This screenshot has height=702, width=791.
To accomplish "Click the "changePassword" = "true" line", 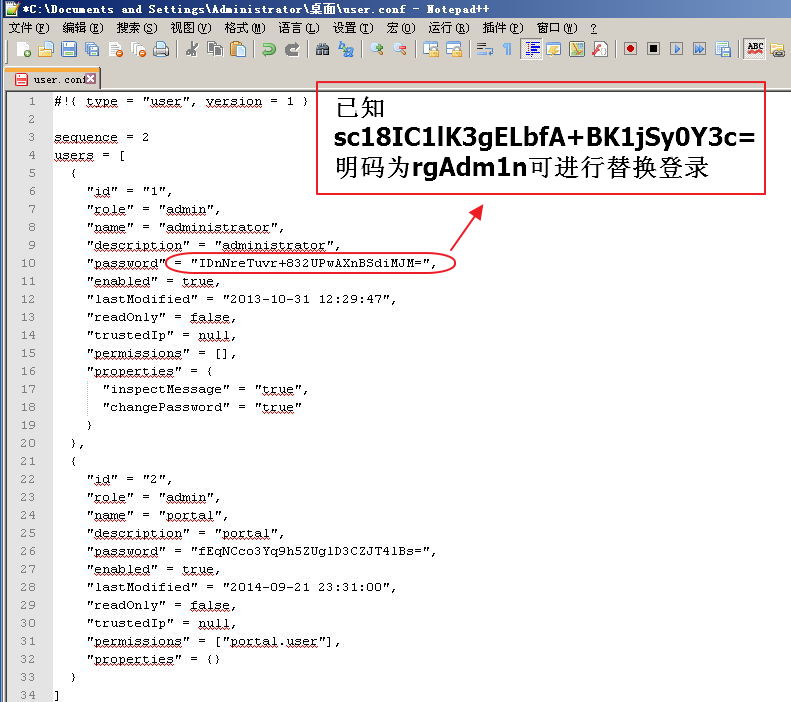I will pyautogui.click(x=202, y=407).
